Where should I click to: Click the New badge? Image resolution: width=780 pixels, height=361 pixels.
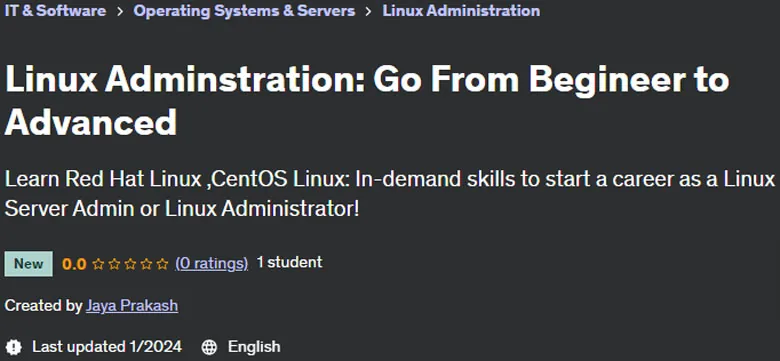pyautogui.click(x=28, y=264)
